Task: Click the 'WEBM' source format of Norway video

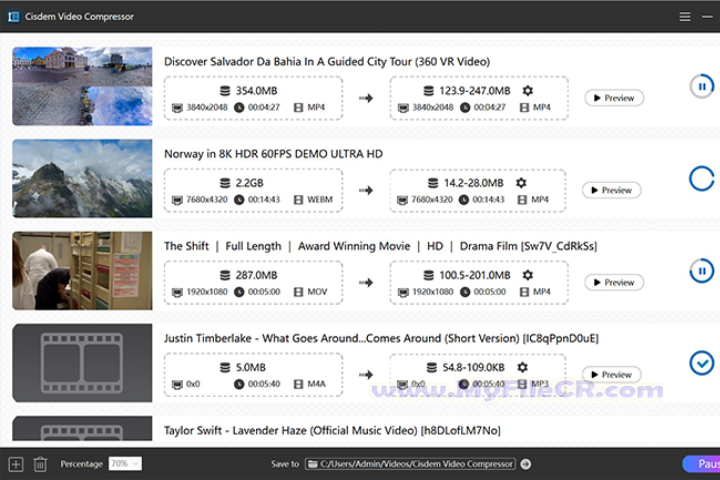Action: [320, 199]
